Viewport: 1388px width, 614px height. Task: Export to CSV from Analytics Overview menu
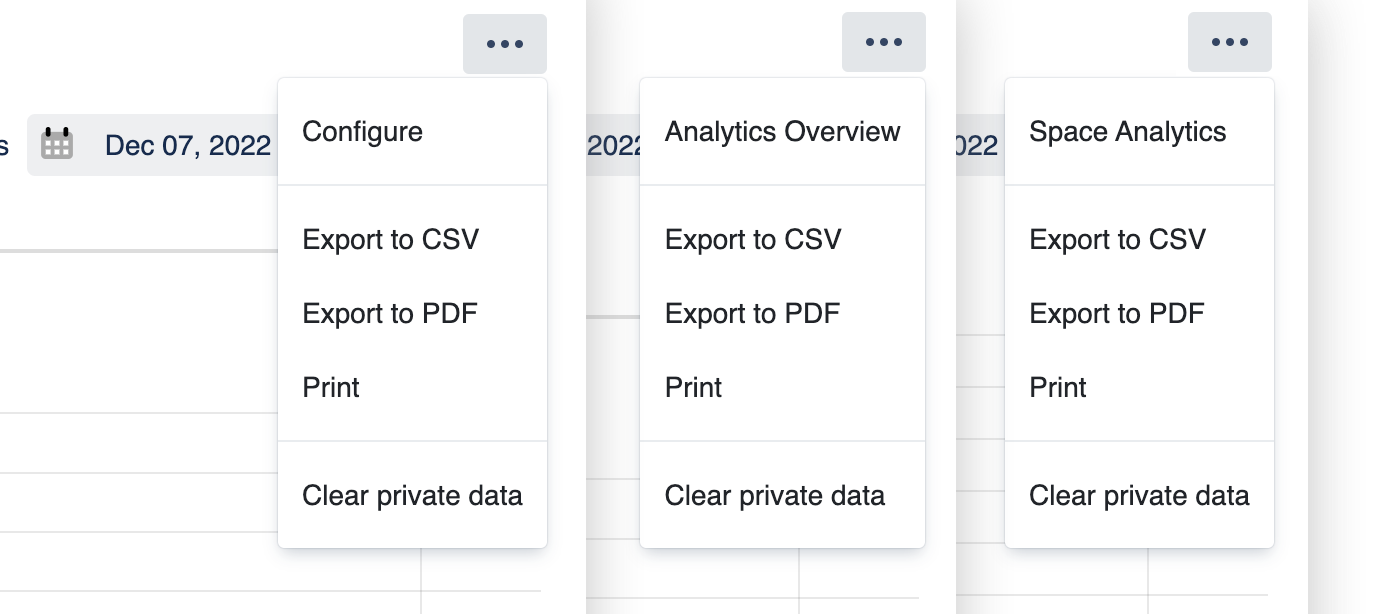pyautogui.click(x=753, y=240)
